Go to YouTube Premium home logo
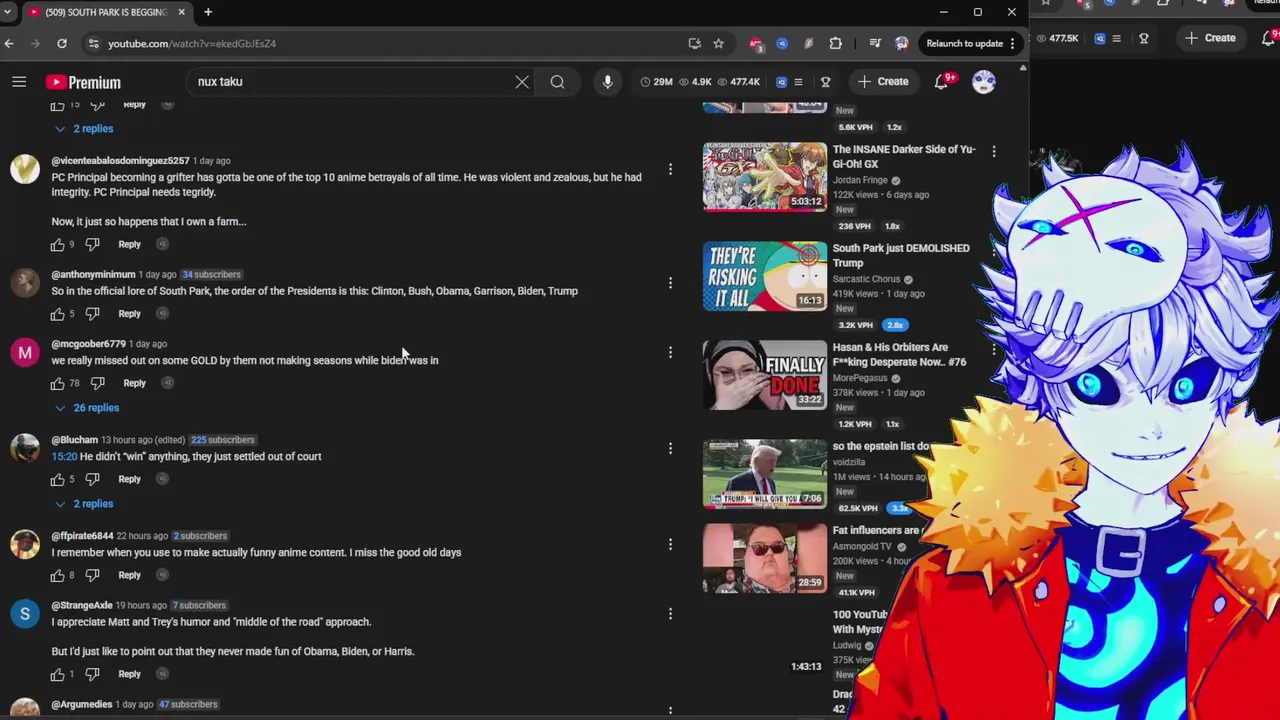This screenshot has width=1280, height=720. 83,82
